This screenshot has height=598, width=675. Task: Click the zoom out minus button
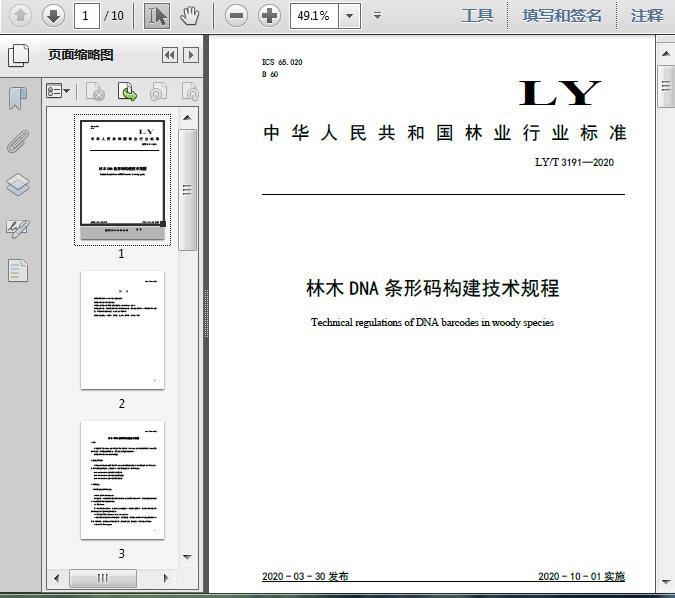pyautogui.click(x=236, y=15)
